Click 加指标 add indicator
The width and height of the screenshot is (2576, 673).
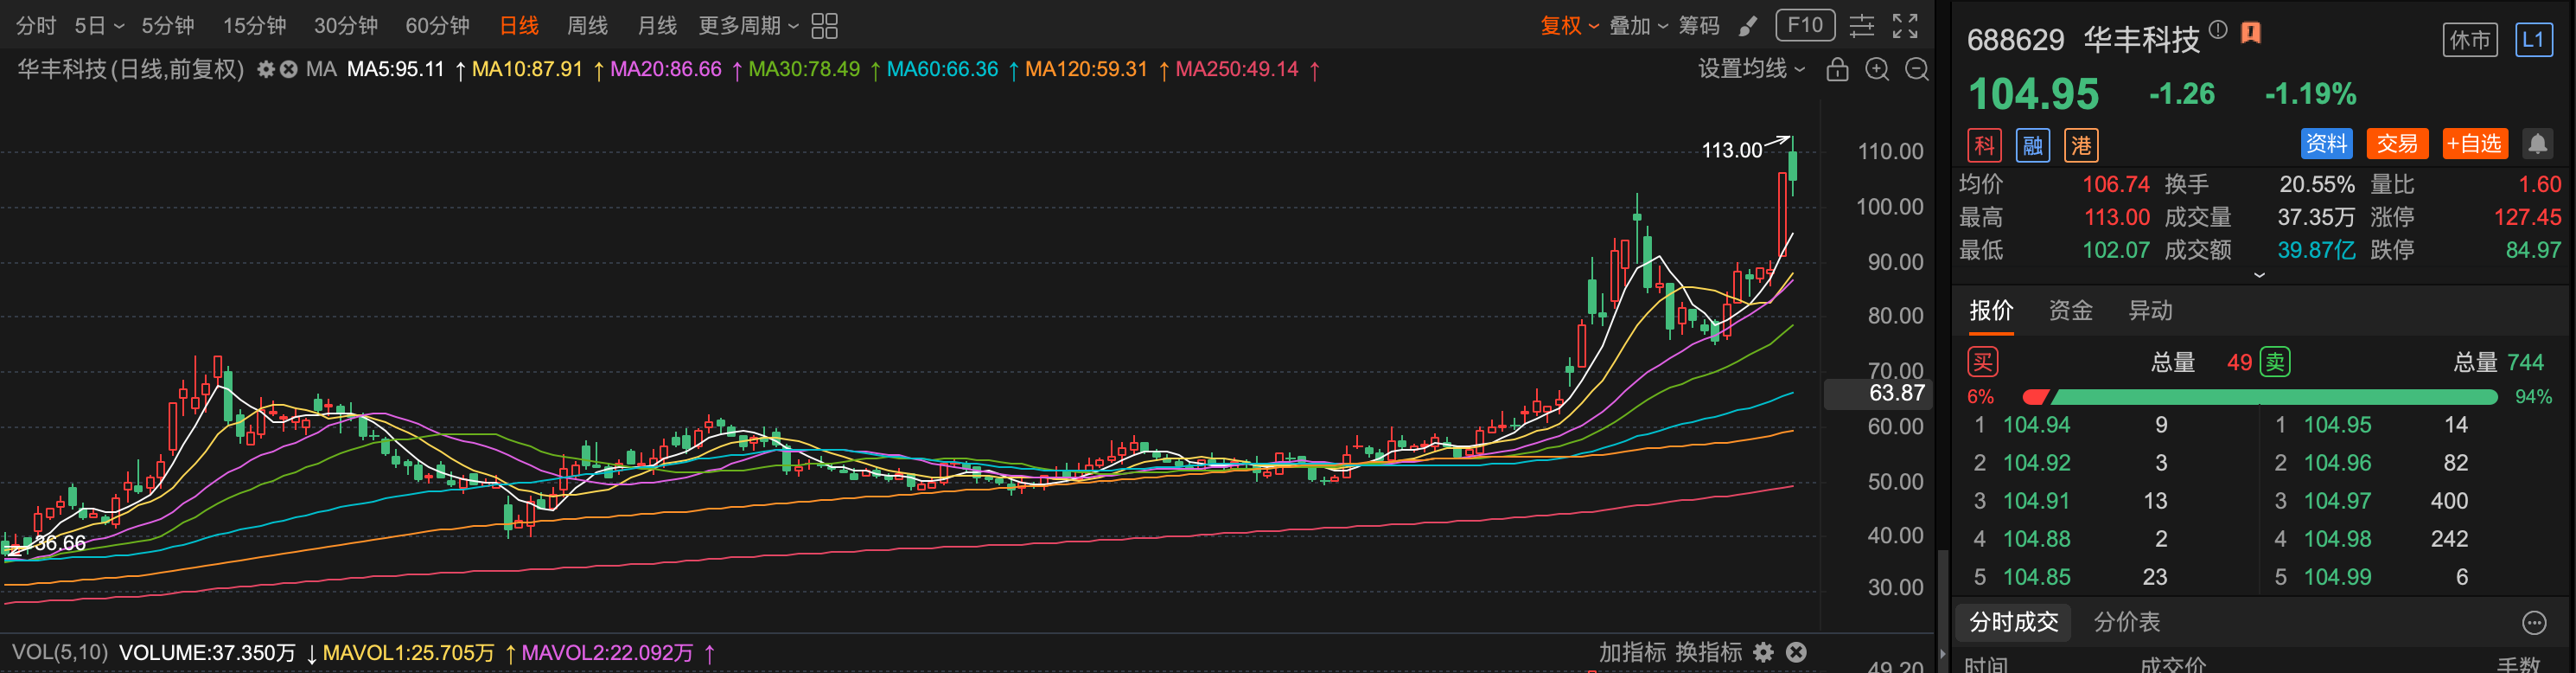tap(1632, 652)
